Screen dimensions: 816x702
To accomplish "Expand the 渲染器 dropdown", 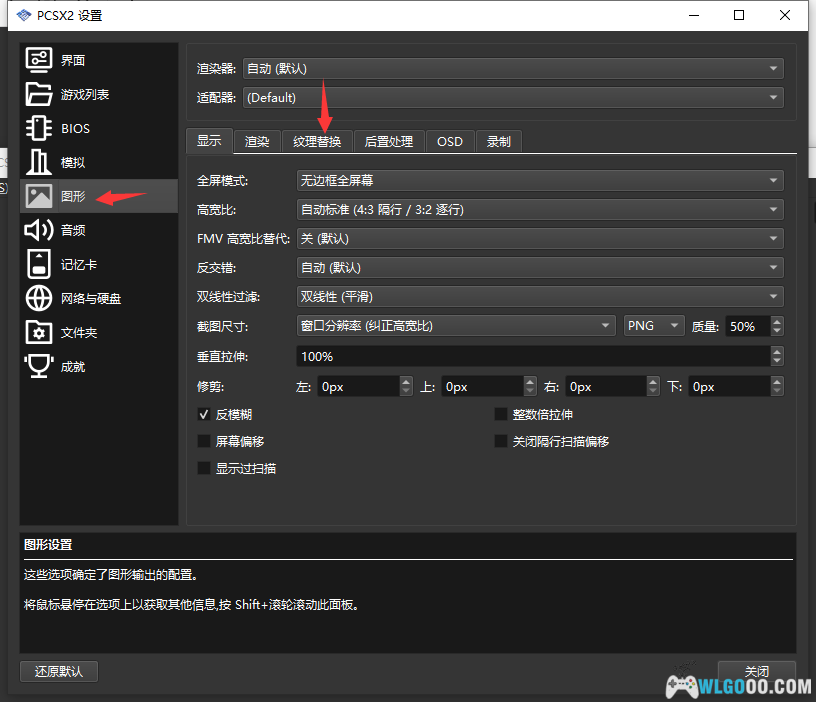I will (x=513, y=68).
